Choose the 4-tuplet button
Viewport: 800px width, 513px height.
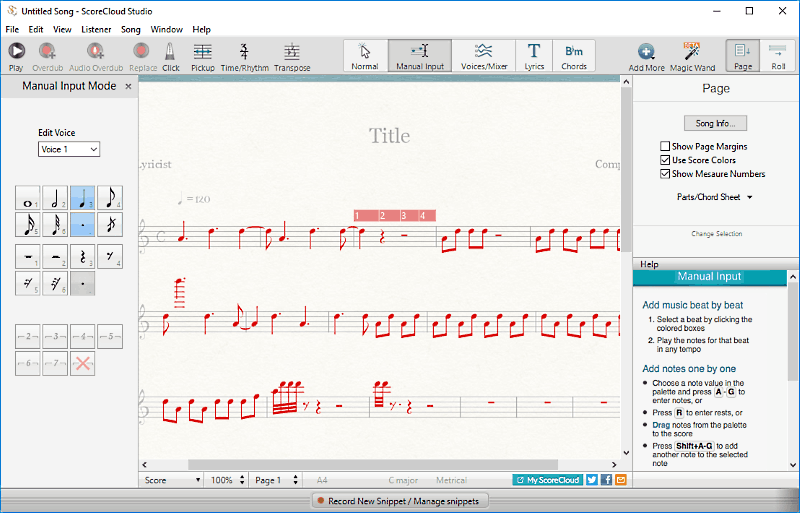(x=83, y=336)
